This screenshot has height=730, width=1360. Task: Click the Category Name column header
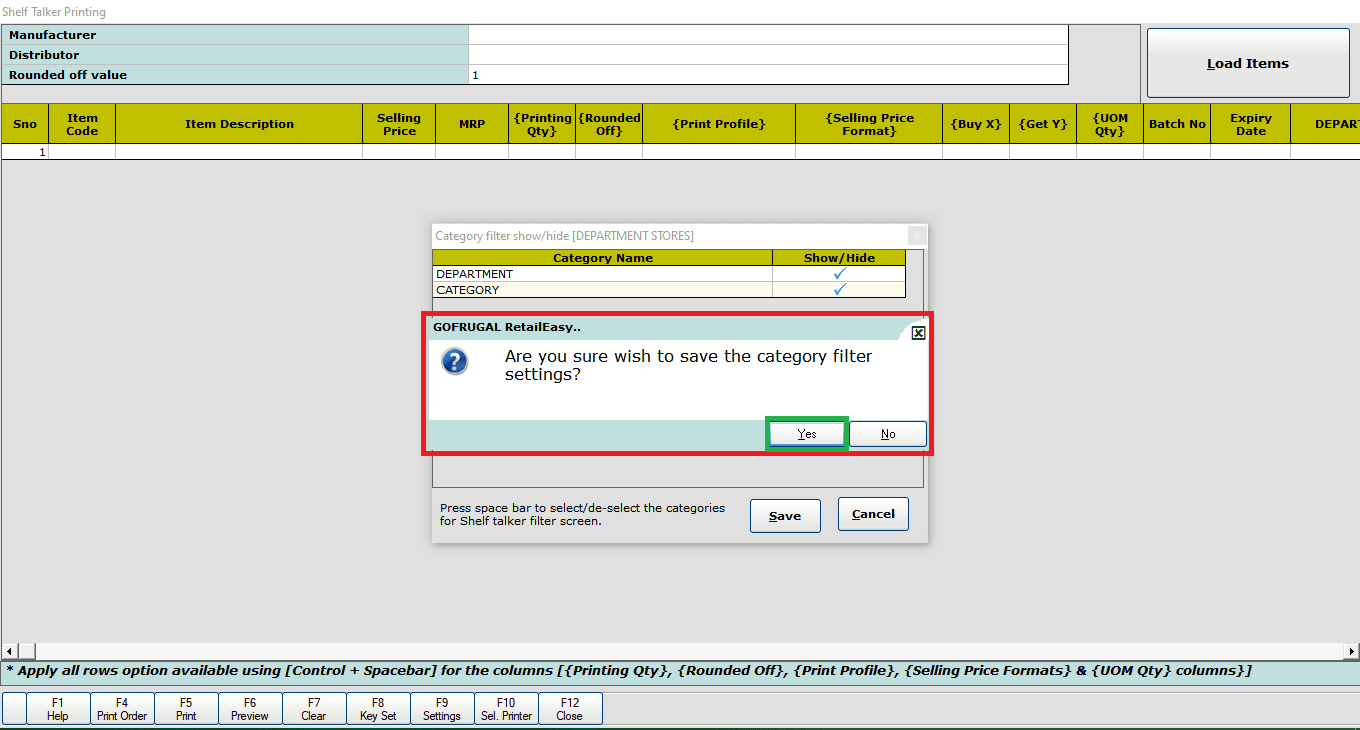click(603, 258)
